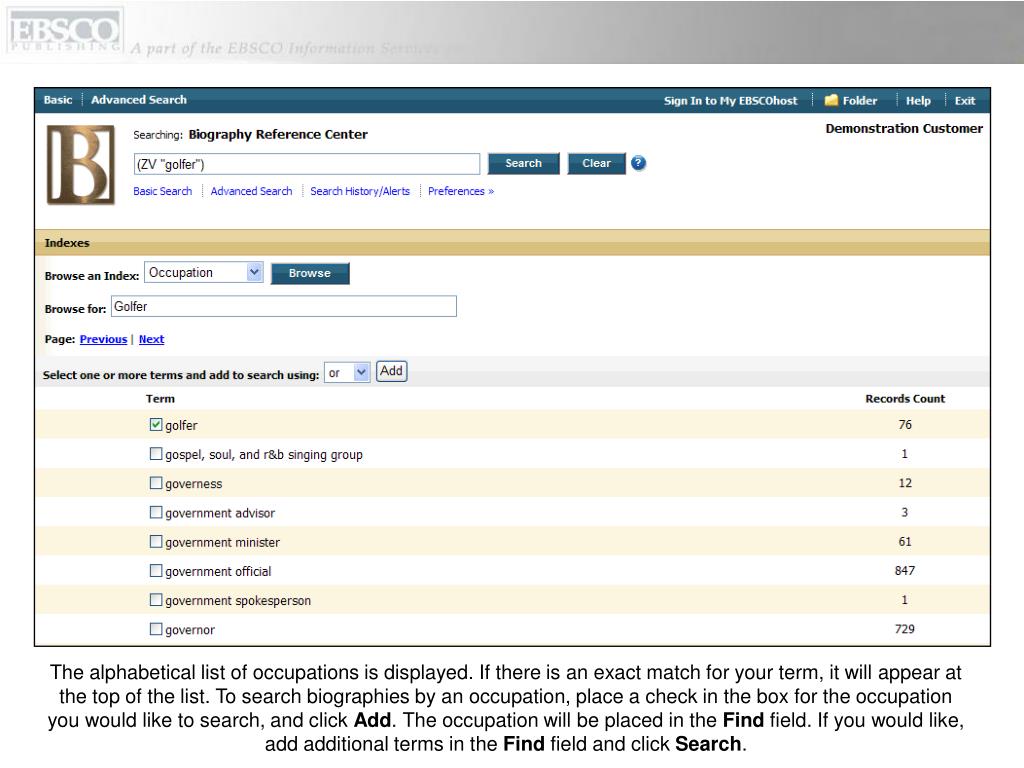Click the governor term text
1024x768 pixels.
click(x=189, y=630)
